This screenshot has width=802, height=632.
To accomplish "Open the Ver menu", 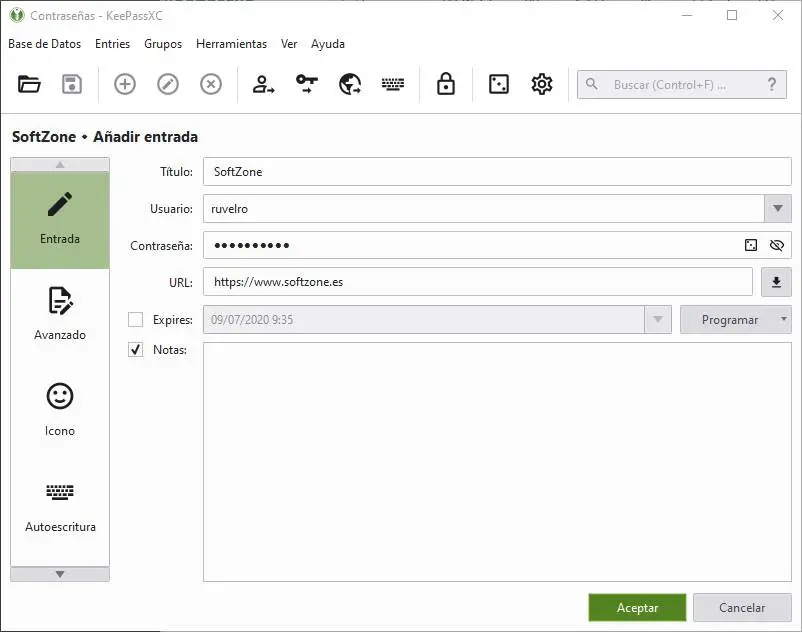I will tap(289, 44).
